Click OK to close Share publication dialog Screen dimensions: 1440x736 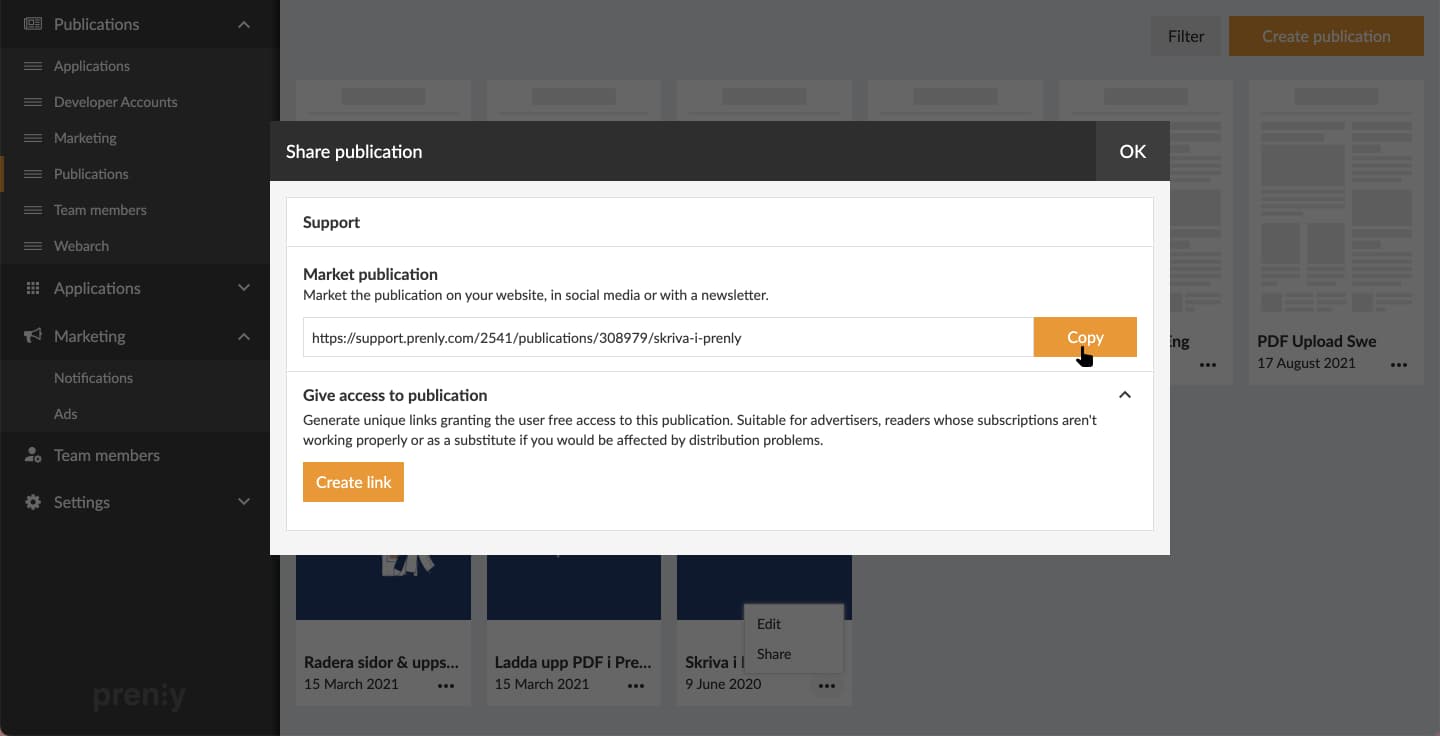coord(1132,151)
